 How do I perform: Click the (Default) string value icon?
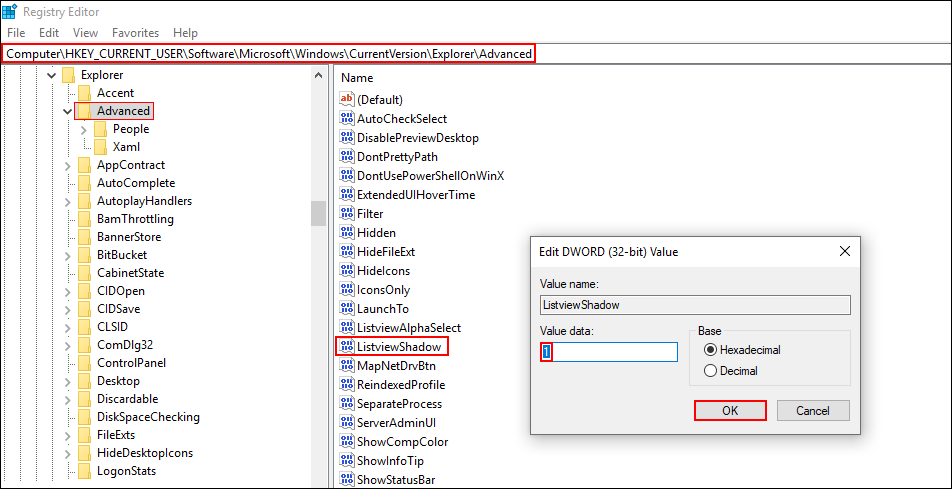tap(347, 100)
